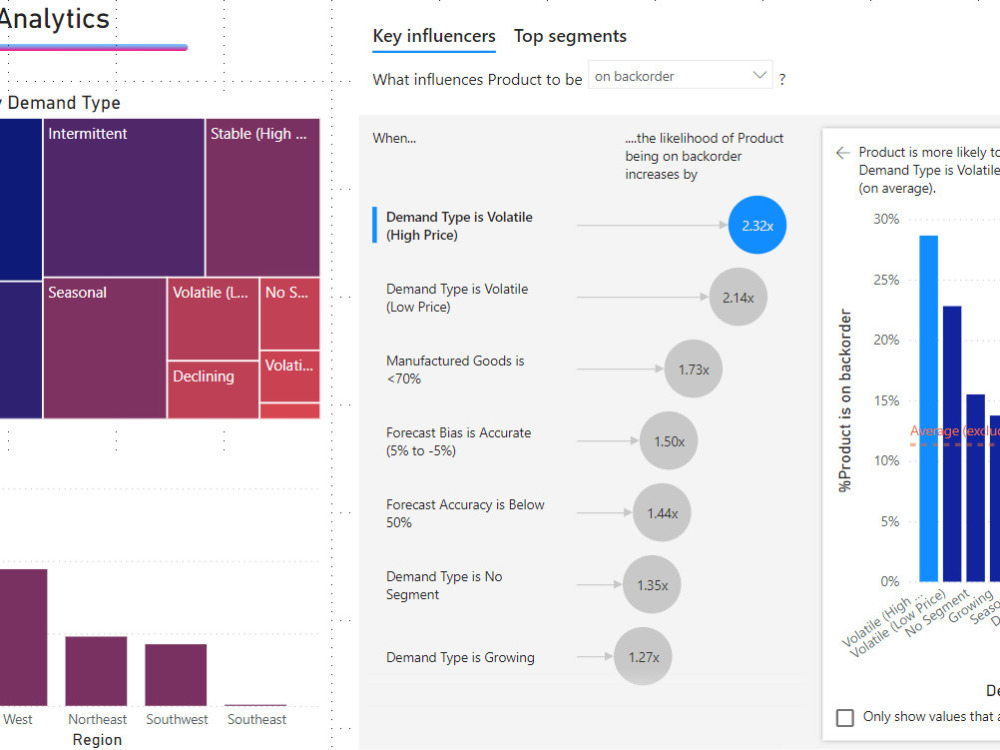Click the 1.35x No Segment bubble
Image resolution: width=1000 pixels, height=750 pixels.
pos(651,584)
